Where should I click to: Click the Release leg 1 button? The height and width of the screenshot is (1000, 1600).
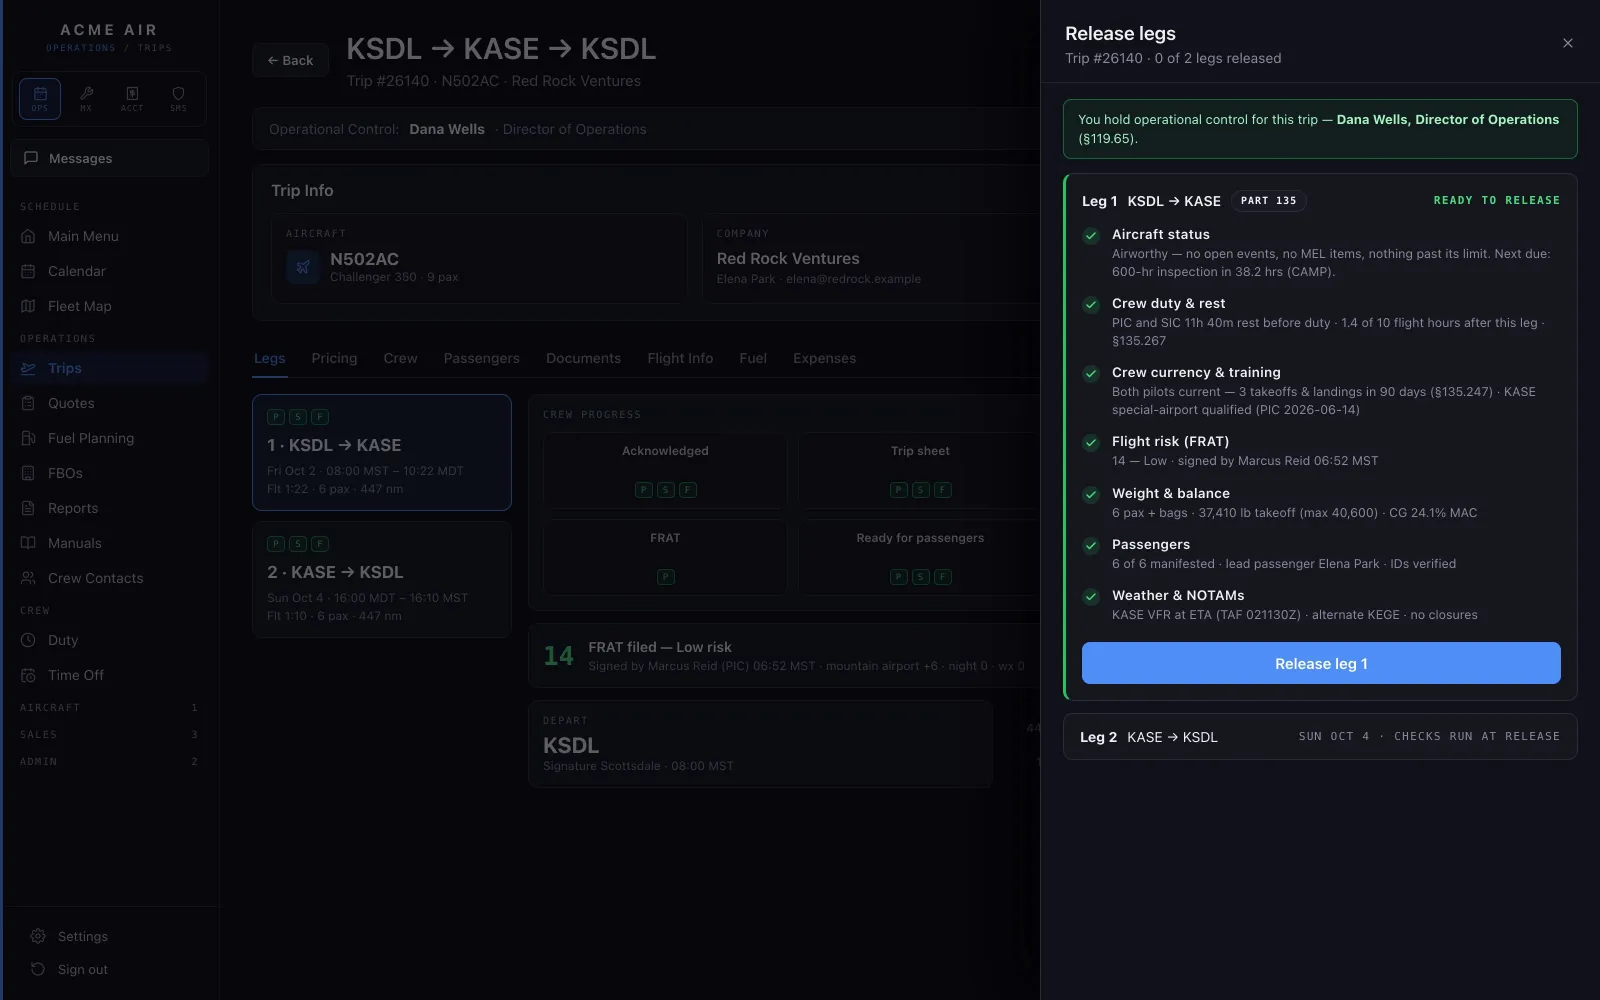(x=1320, y=663)
